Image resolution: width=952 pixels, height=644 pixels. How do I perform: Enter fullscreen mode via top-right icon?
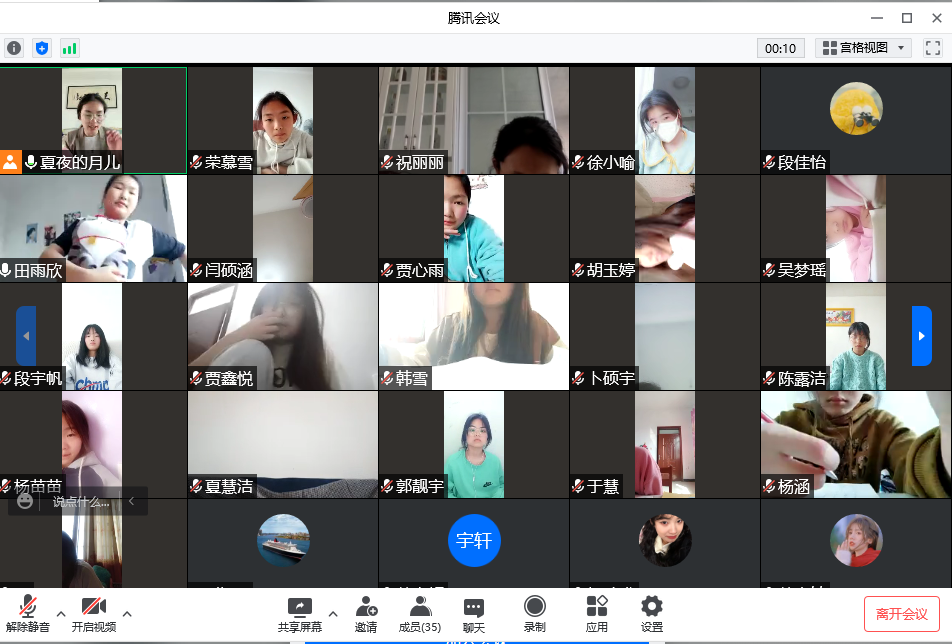[x=932, y=48]
